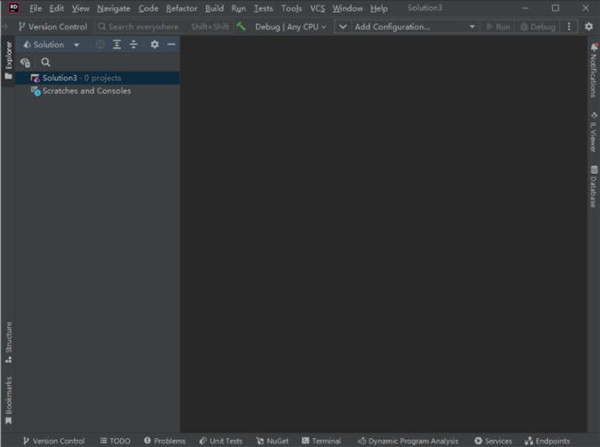Open the Navigate menu
Viewport: 600px width, 447px height.
114,8
